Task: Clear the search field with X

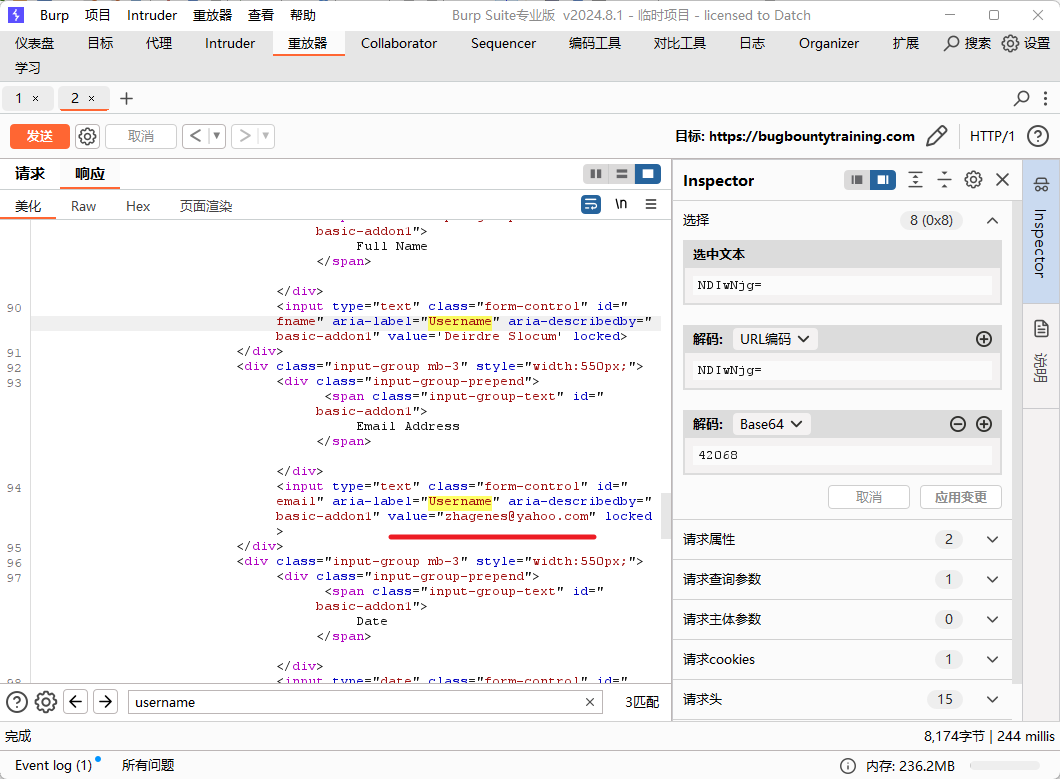Action: pos(589,702)
